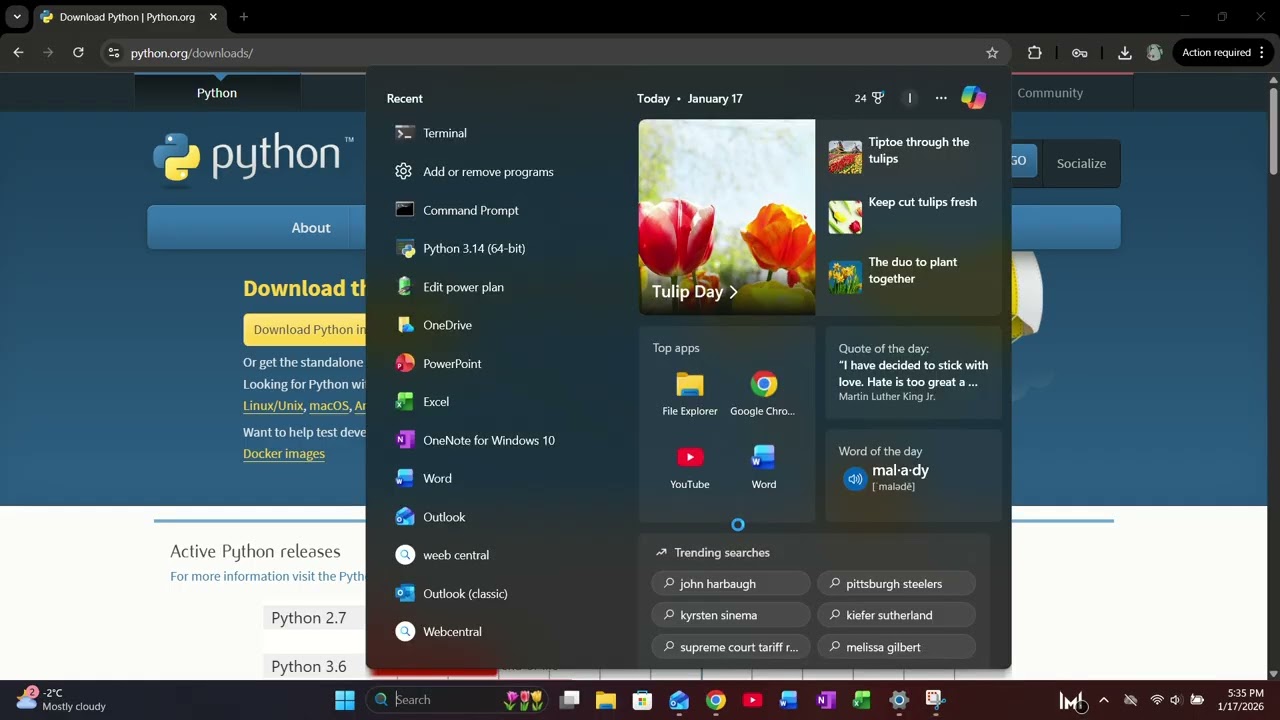Image resolution: width=1280 pixels, height=720 pixels.
Task: Search trending supreme court tariff
Action: pos(731,647)
